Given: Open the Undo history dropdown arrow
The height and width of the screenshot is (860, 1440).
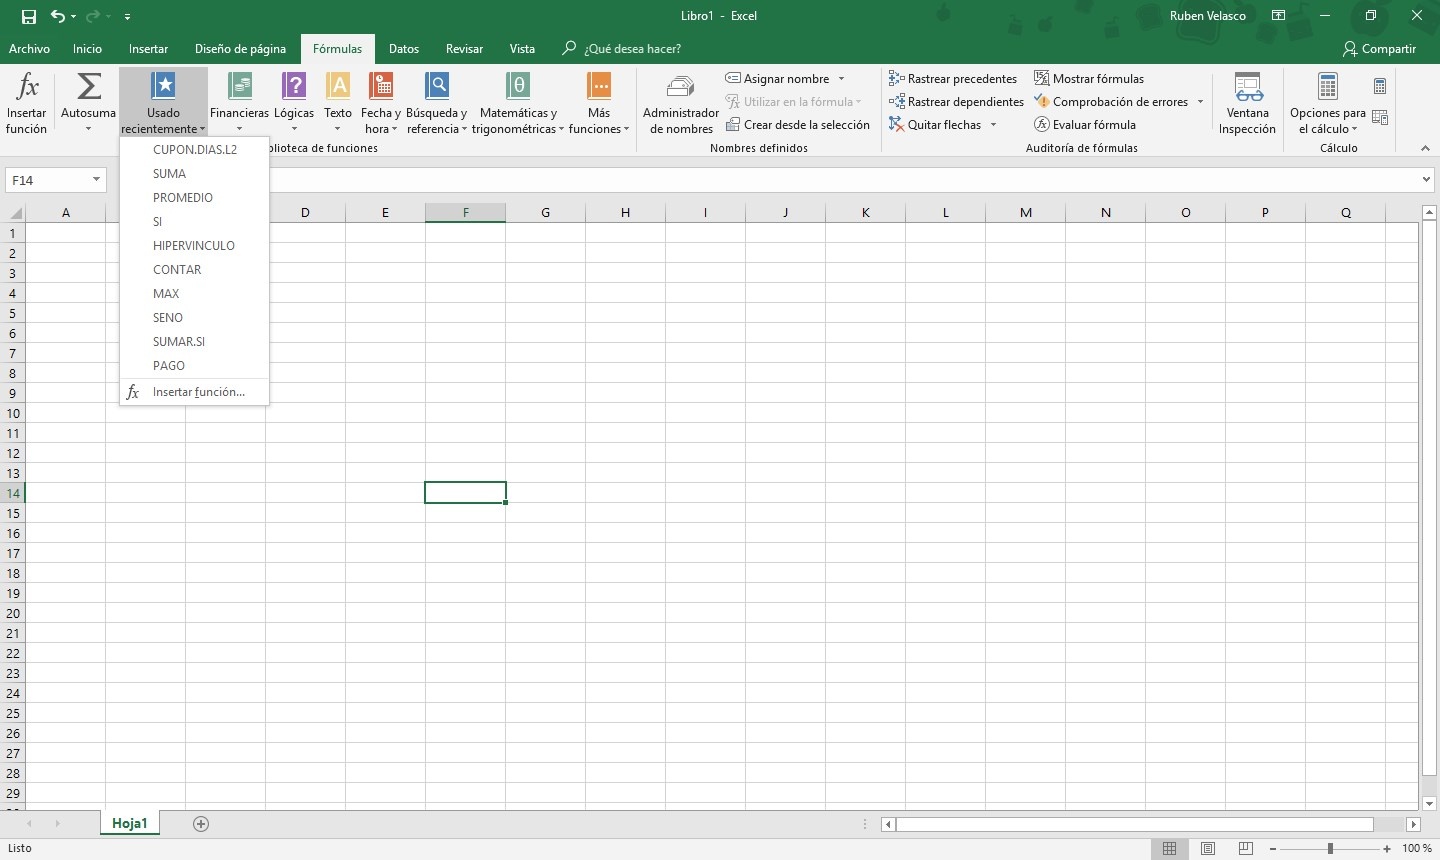Looking at the screenshot, I should [x=73, y=17].
